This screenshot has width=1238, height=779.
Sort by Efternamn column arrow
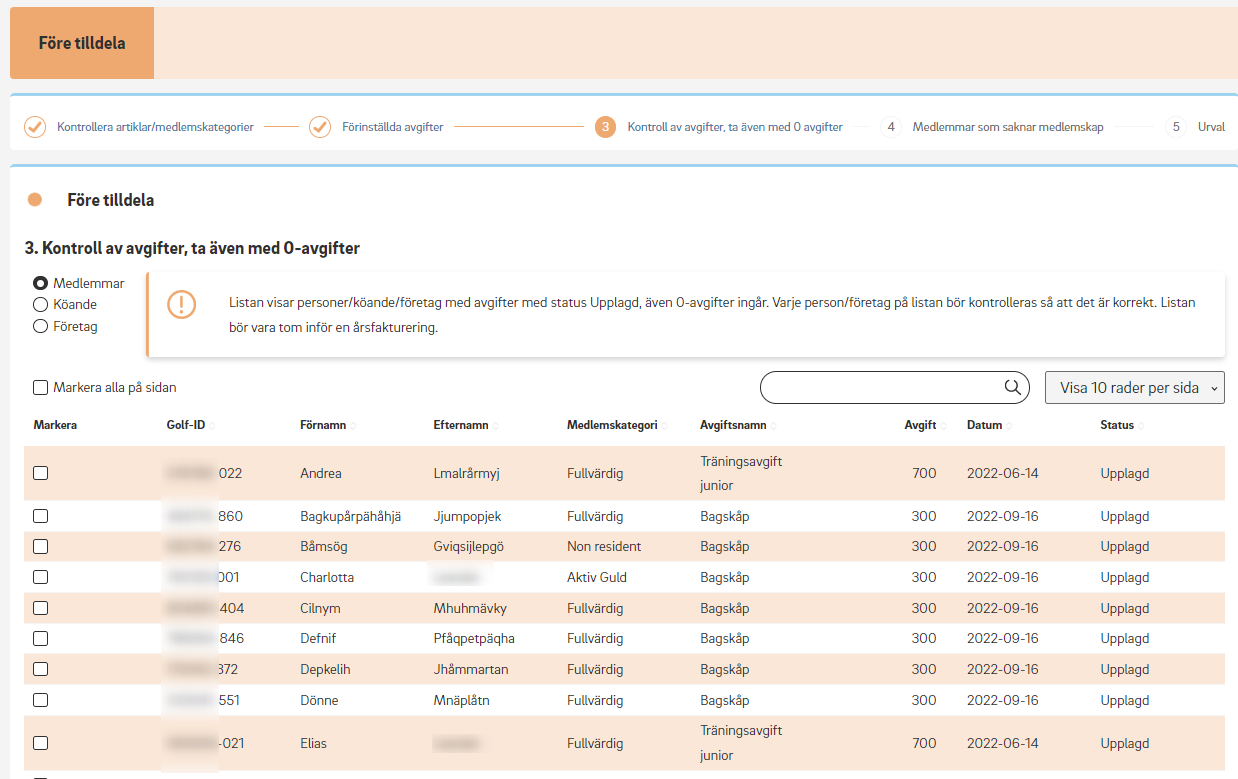pos(496,426)
